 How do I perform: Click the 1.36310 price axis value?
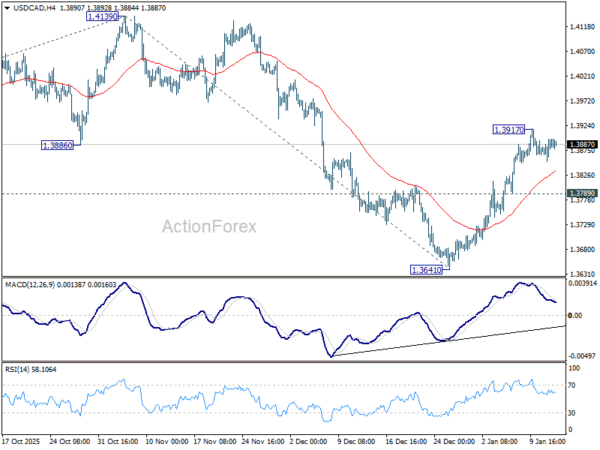(582, 274)
